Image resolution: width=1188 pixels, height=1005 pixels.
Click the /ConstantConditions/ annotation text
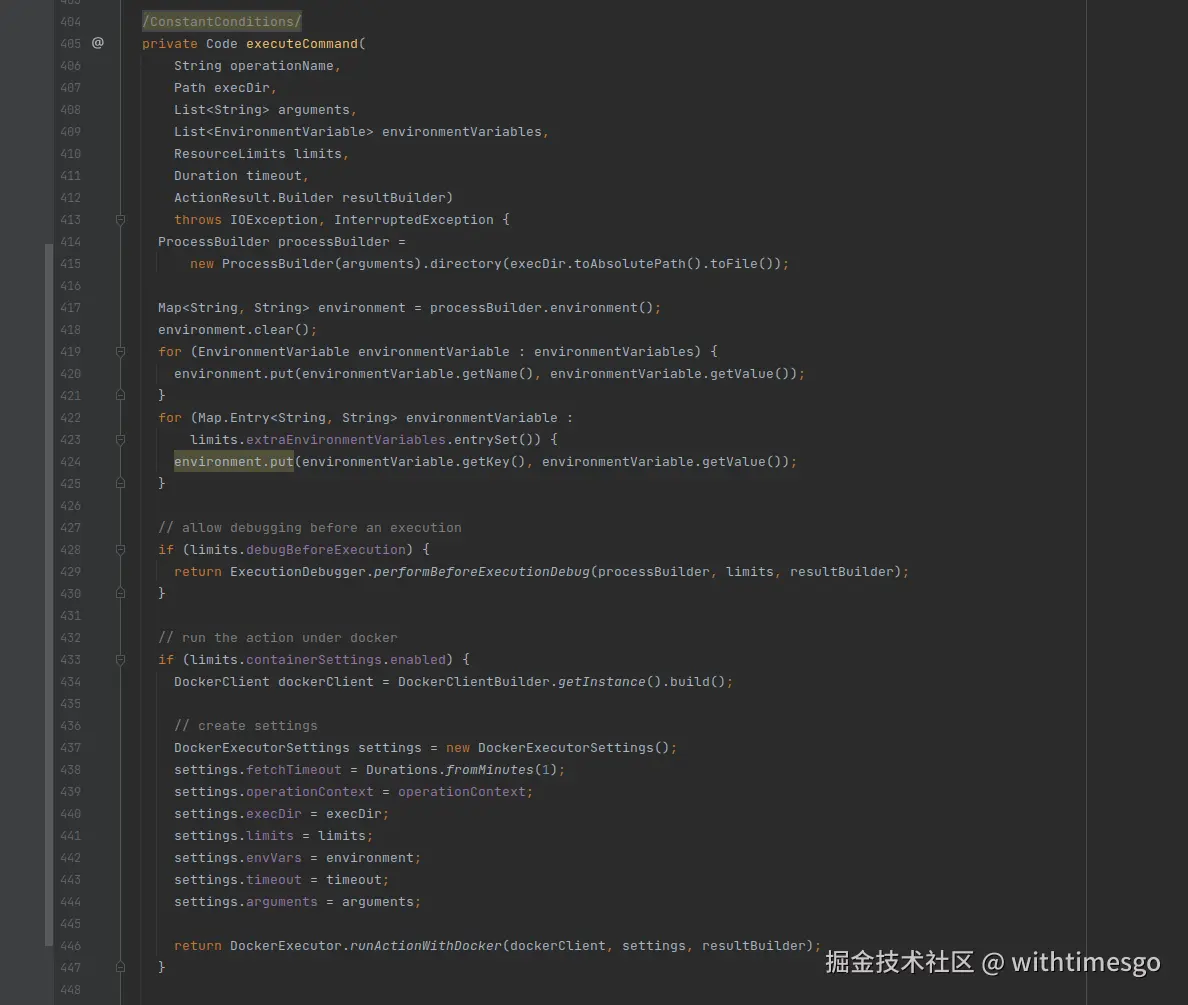[222, 21]
